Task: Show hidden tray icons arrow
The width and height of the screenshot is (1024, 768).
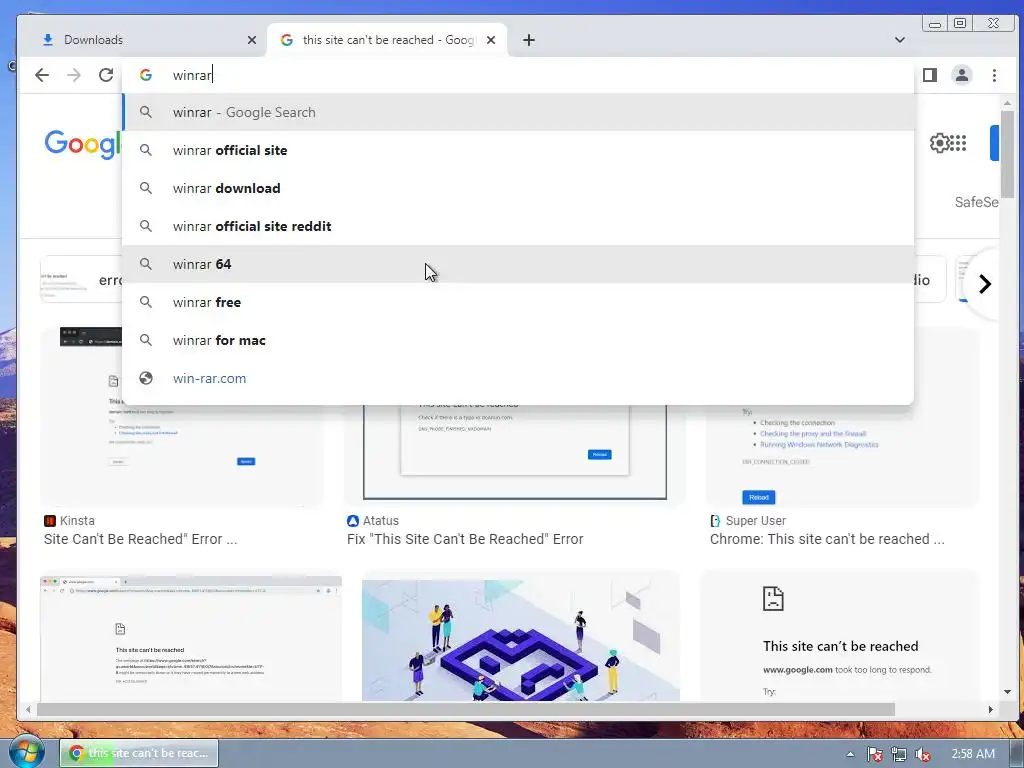Action: coord(850,754)
